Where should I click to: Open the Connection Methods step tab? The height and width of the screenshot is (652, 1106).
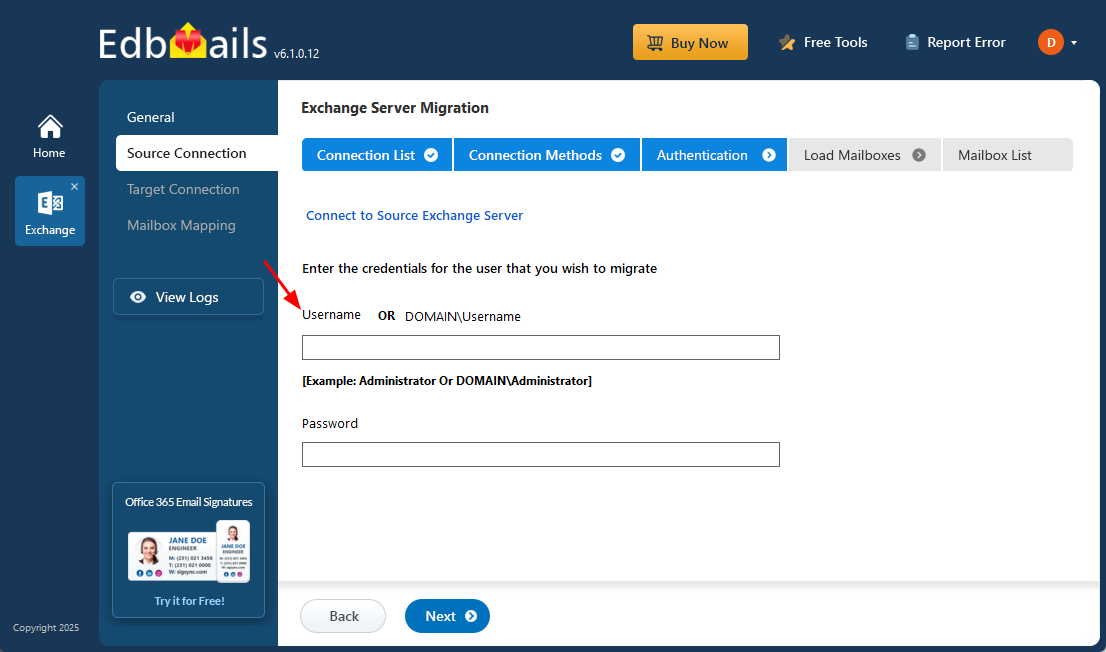click(547, 155)
